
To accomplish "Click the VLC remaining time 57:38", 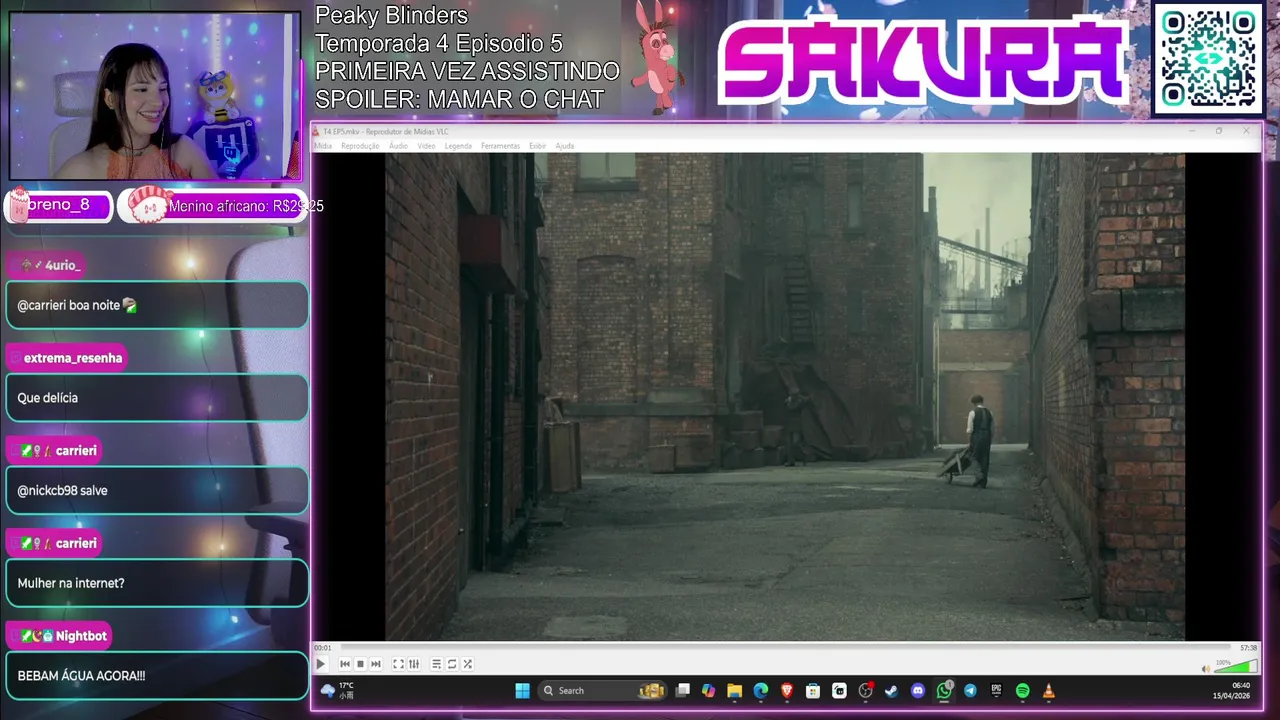I will tap(1248, 648).
